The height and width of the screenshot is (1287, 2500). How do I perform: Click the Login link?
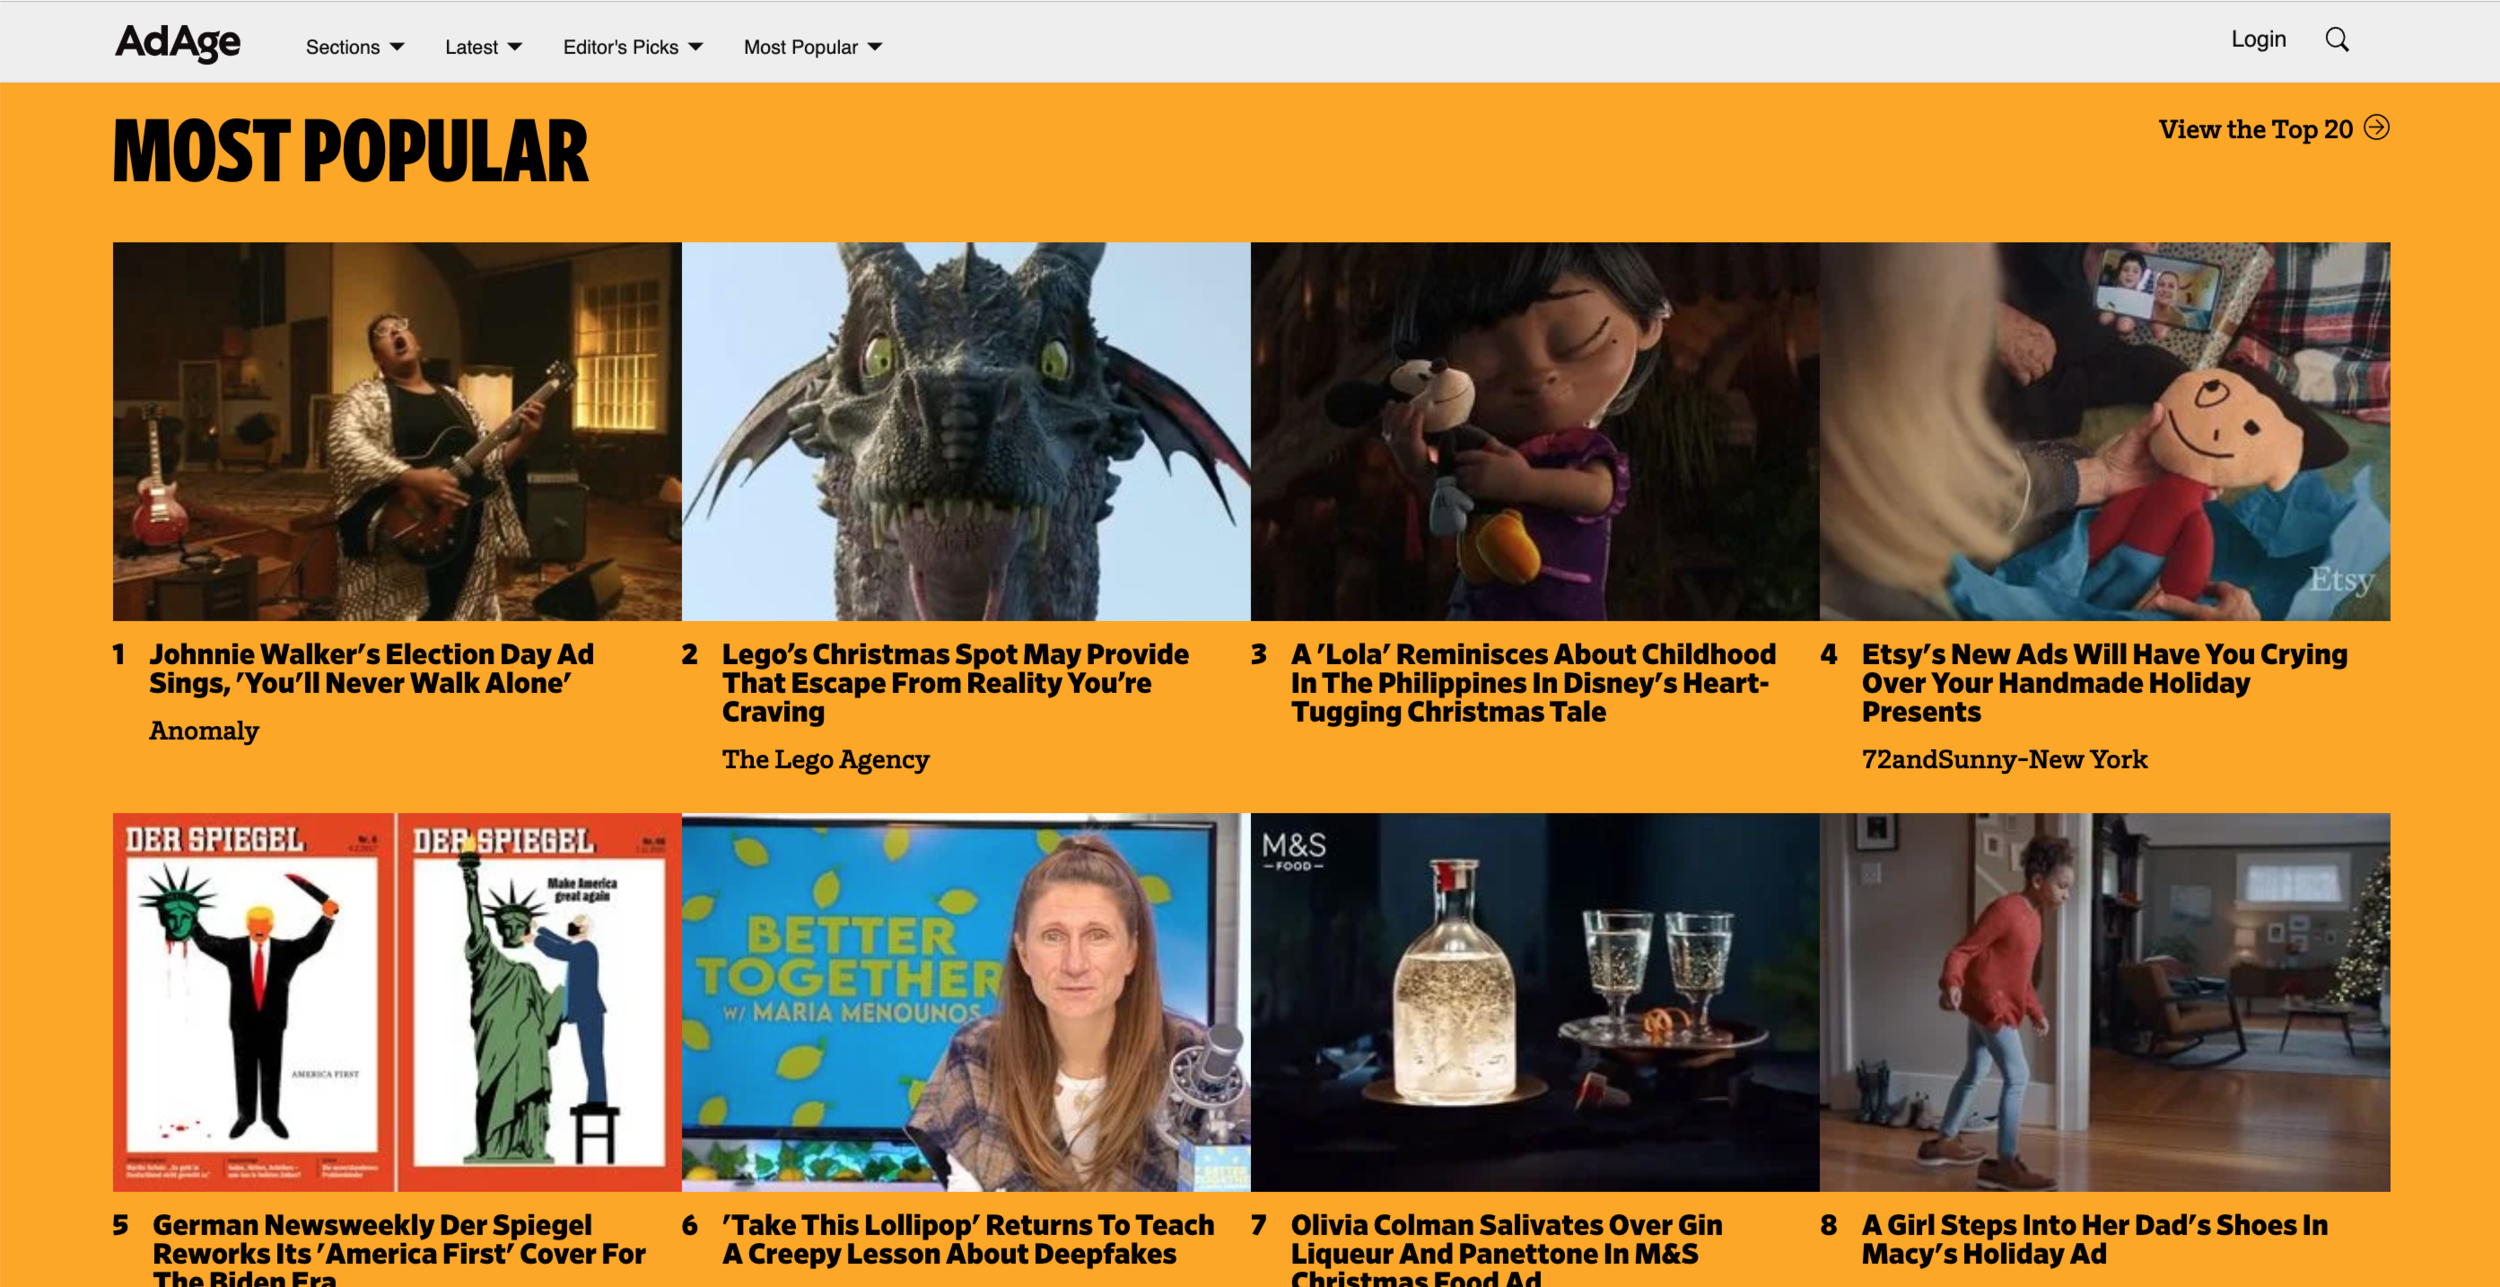(x=2259, y=39)
